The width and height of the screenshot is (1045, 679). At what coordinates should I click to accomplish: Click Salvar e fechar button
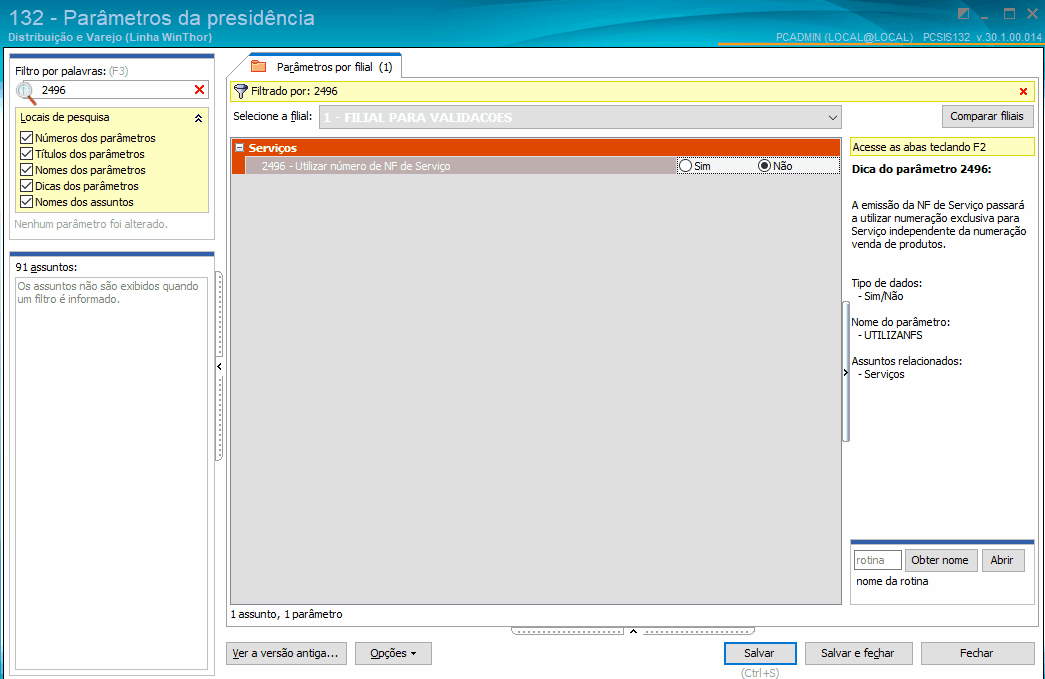point(858,653)
